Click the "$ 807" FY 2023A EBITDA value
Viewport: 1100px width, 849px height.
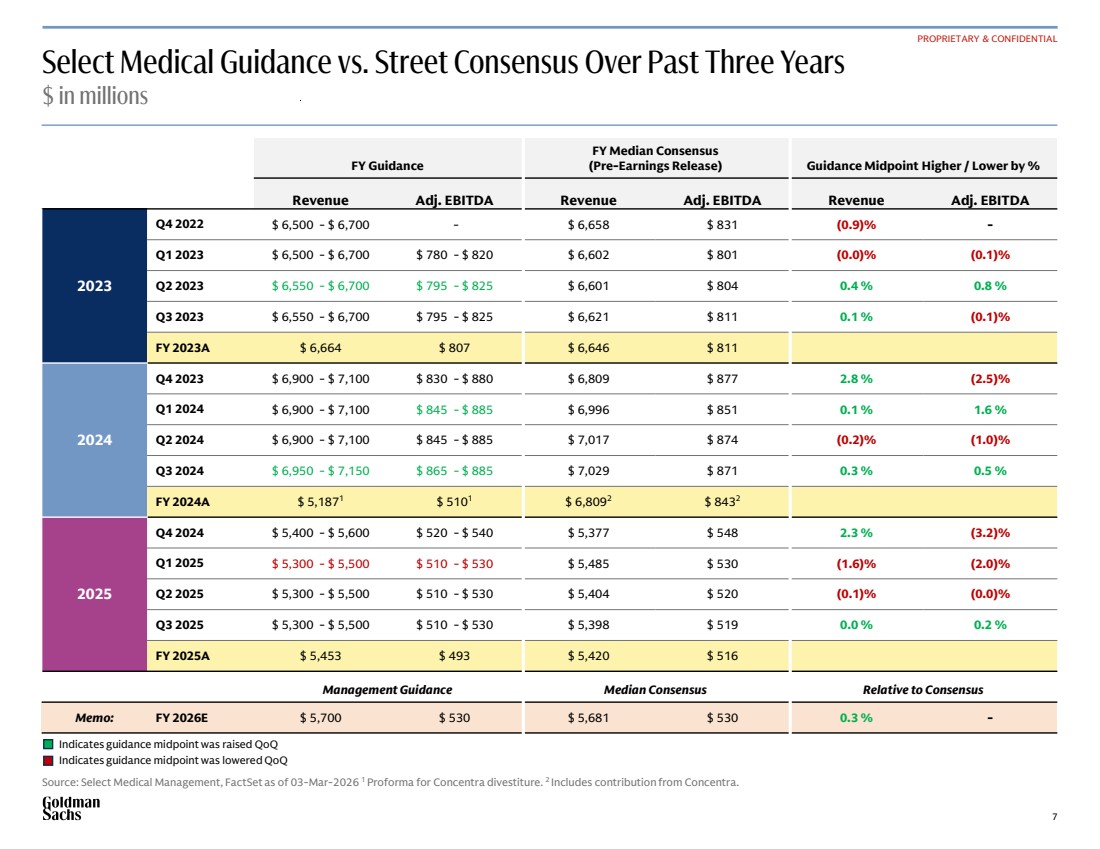(455, 347)
